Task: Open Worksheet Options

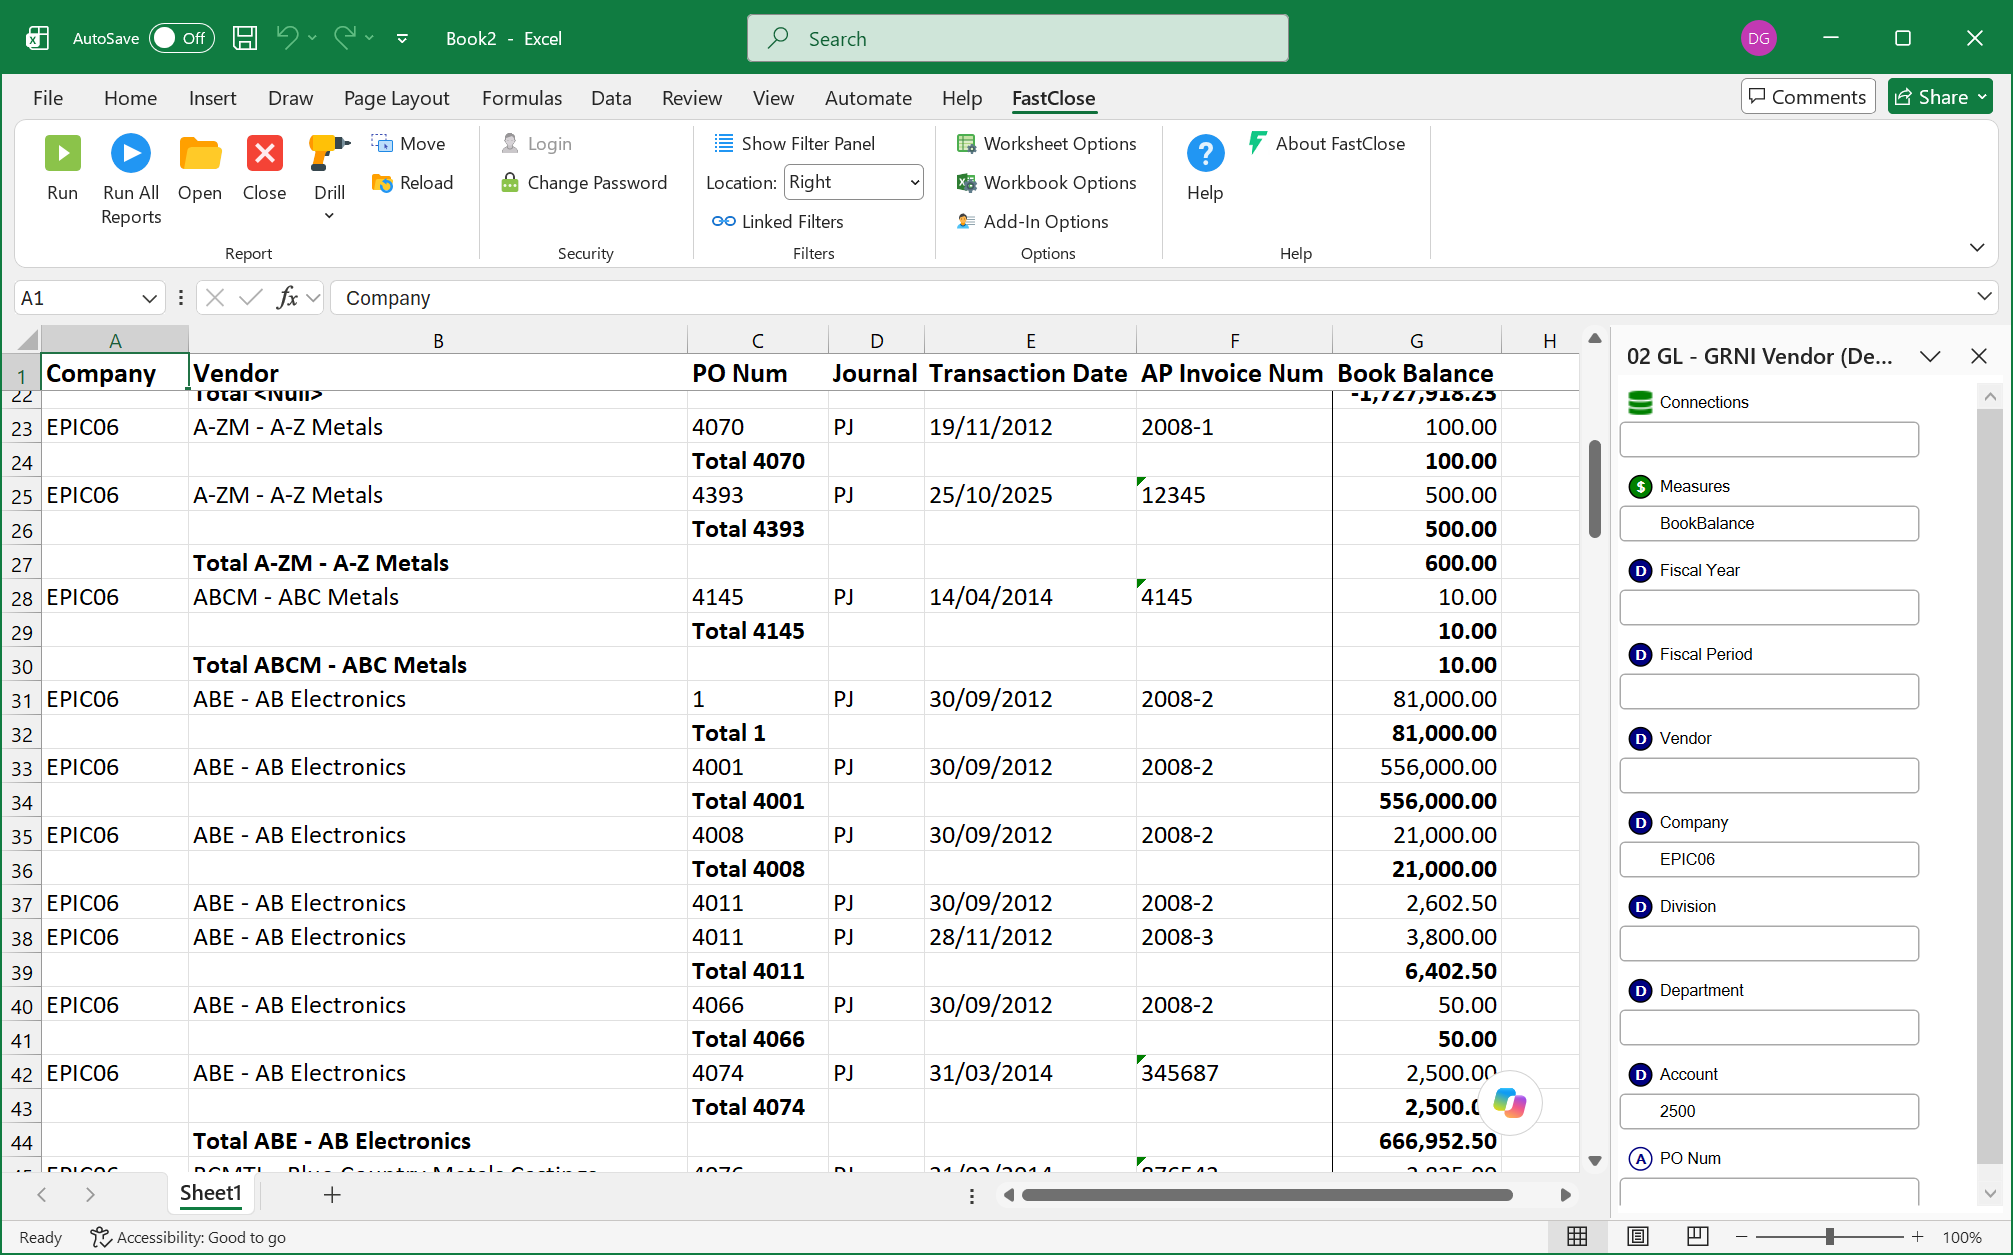Action: (1047, 144)
